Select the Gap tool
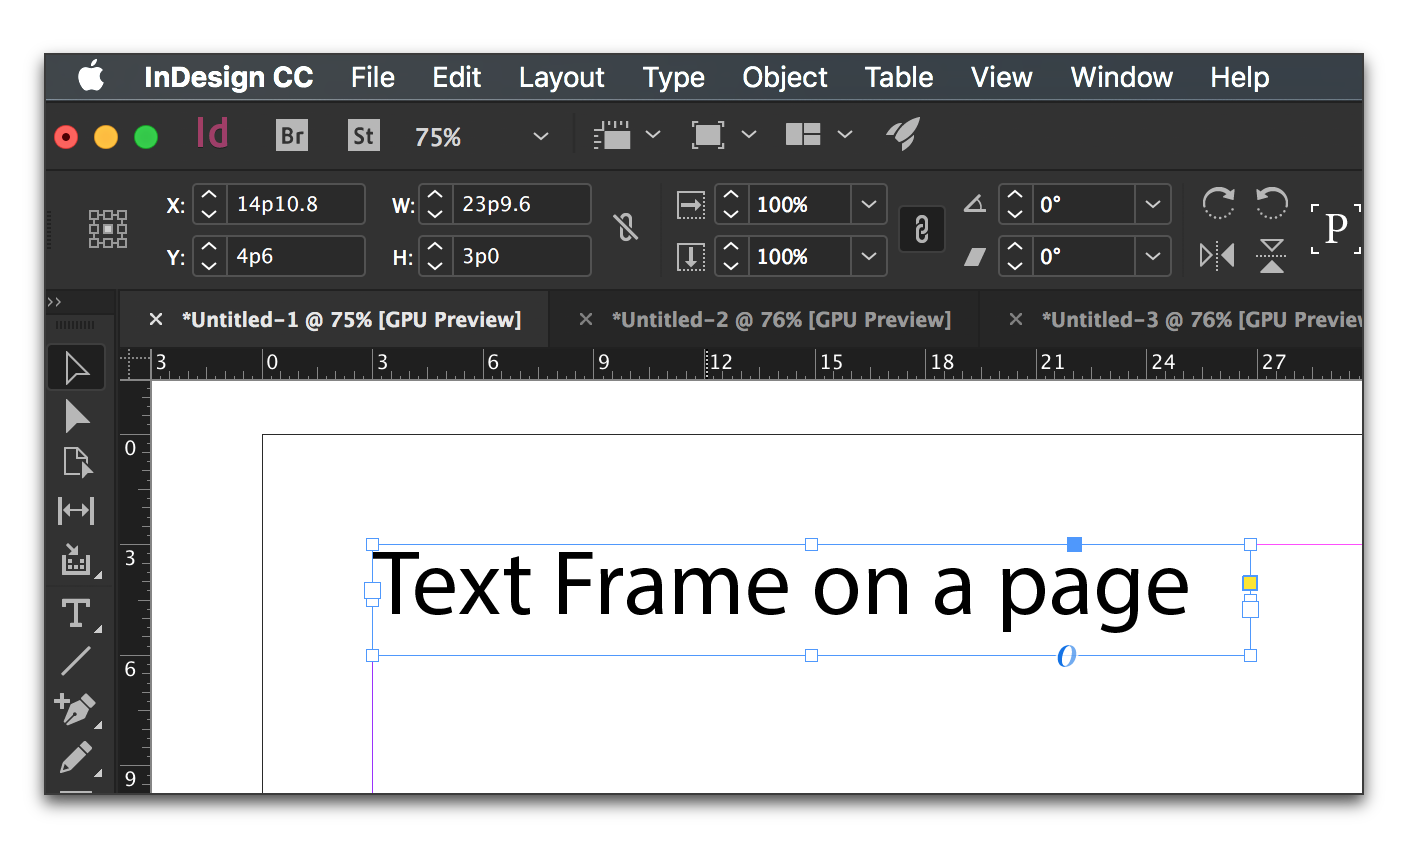 [x=76, y=510]
